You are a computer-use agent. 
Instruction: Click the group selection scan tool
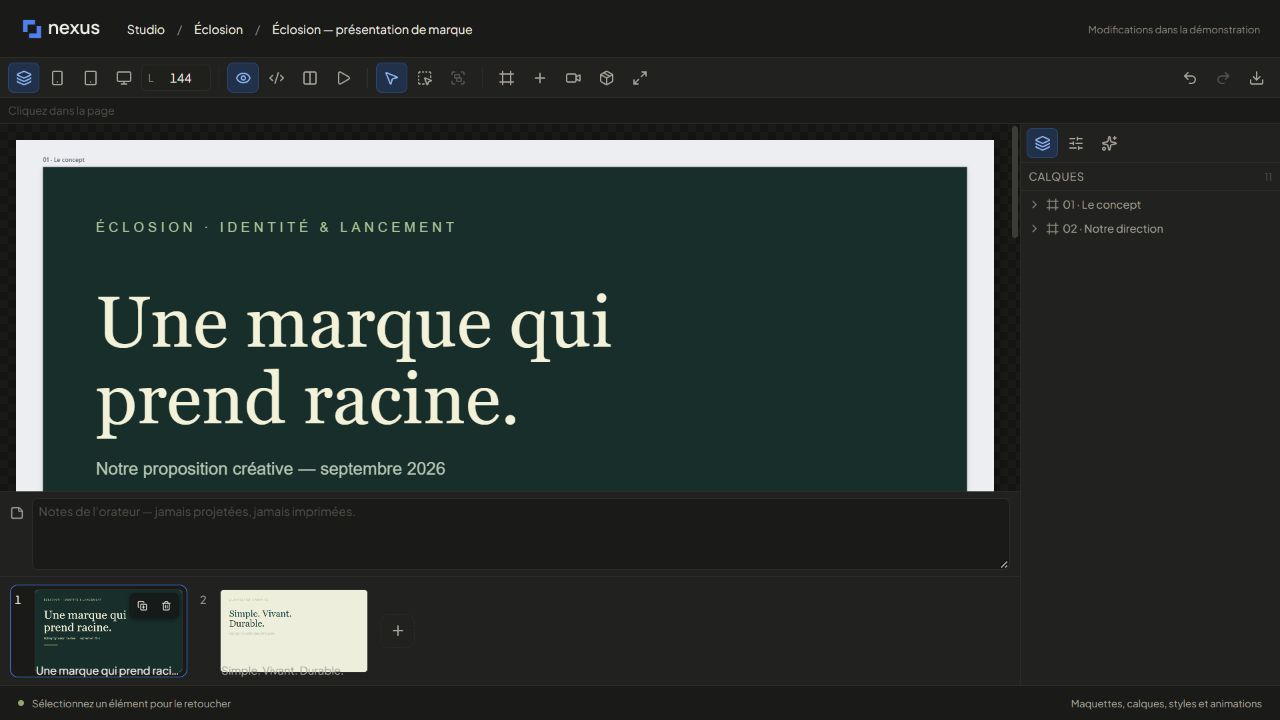458,78
